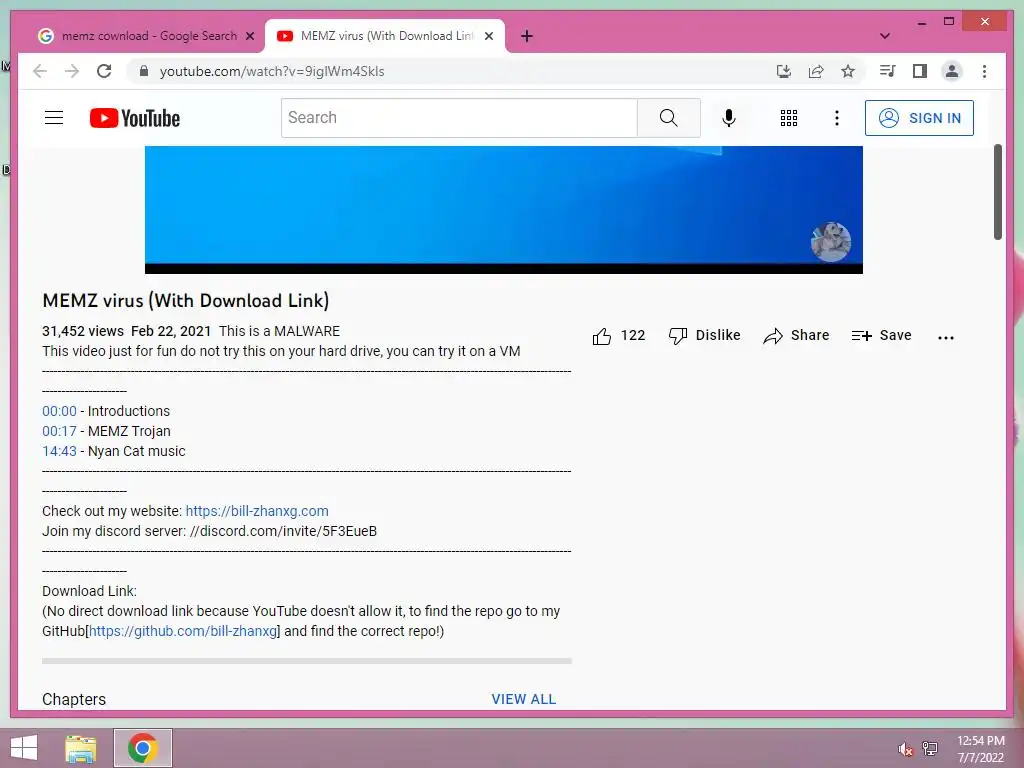Open Chrome profile avatar

(952, 71)
